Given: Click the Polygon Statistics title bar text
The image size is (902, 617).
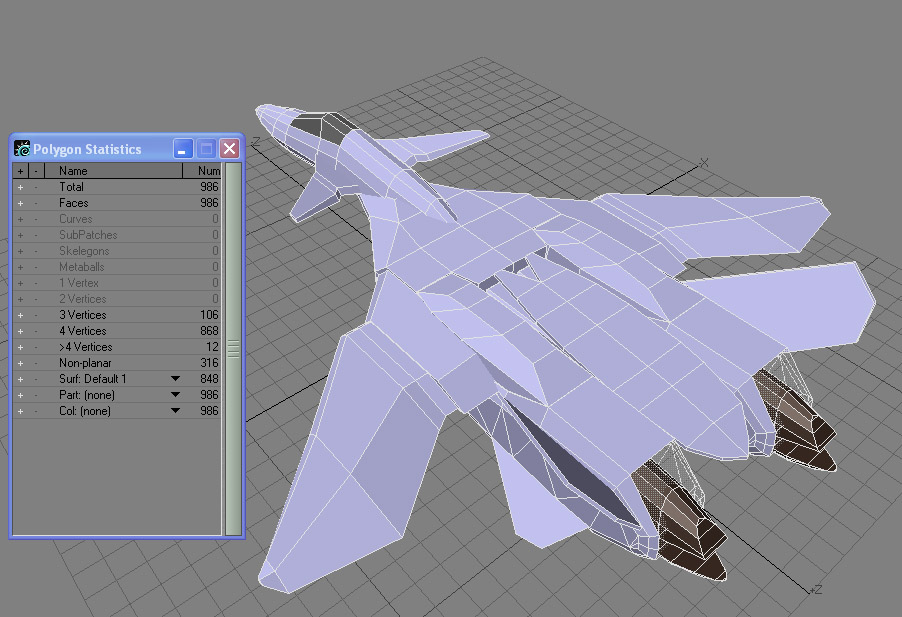Looking at the screenshot, I should coord(87,150).
